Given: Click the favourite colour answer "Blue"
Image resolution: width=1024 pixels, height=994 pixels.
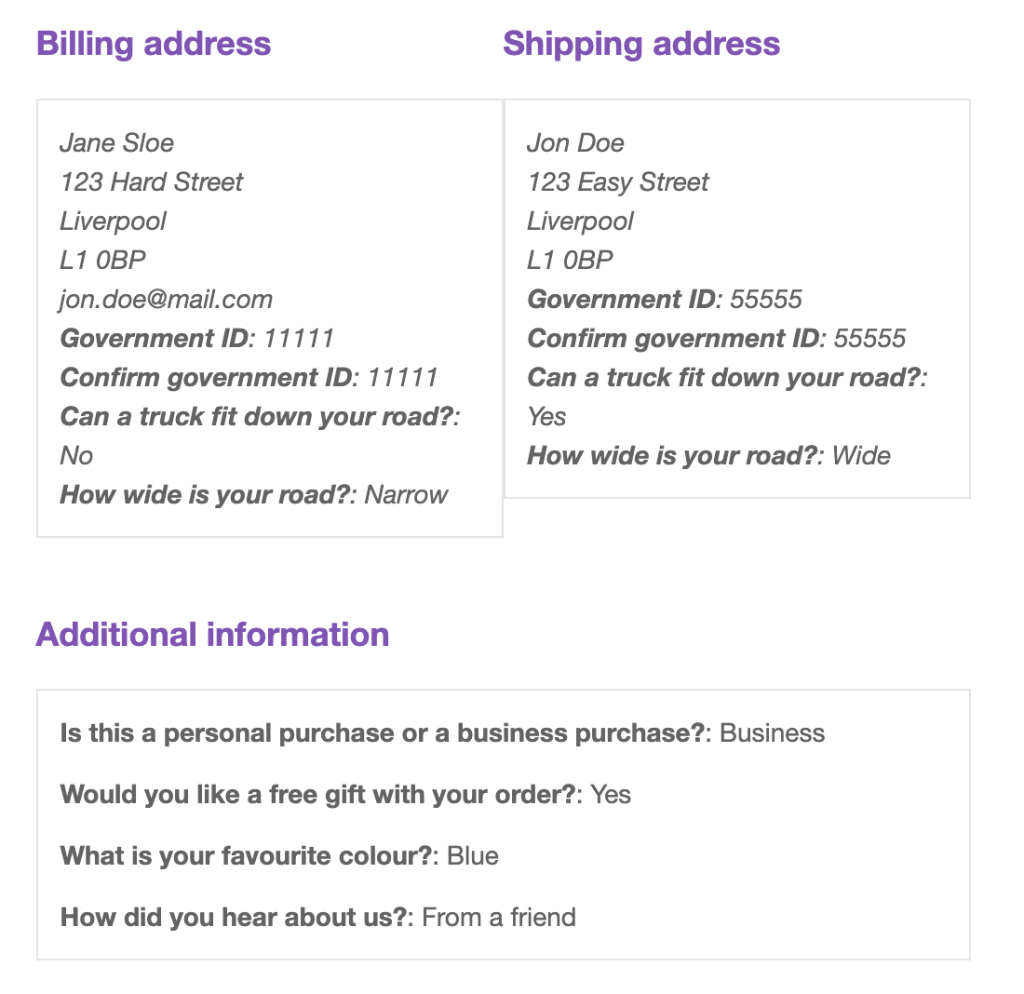Looking at the screenshot, I should [x=472, y=856].
